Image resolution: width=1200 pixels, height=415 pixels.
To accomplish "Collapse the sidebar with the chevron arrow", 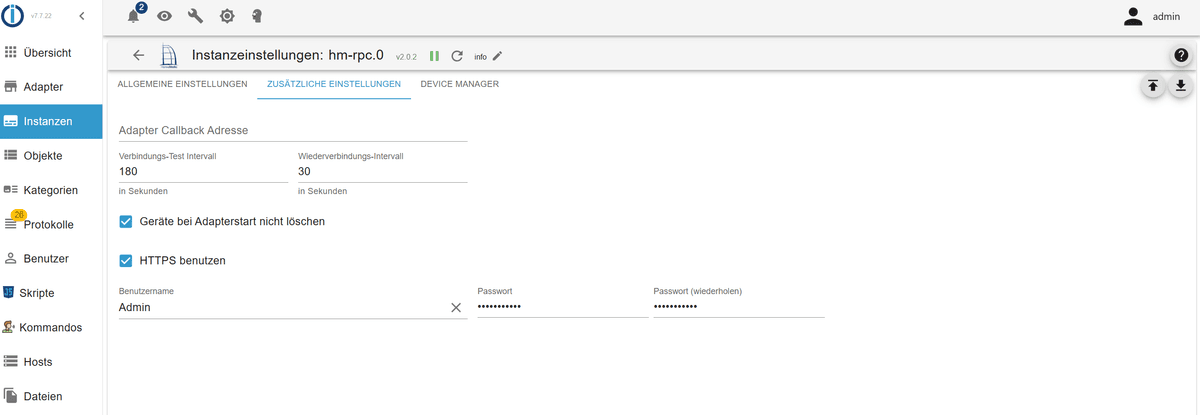I will click(81, 16).
